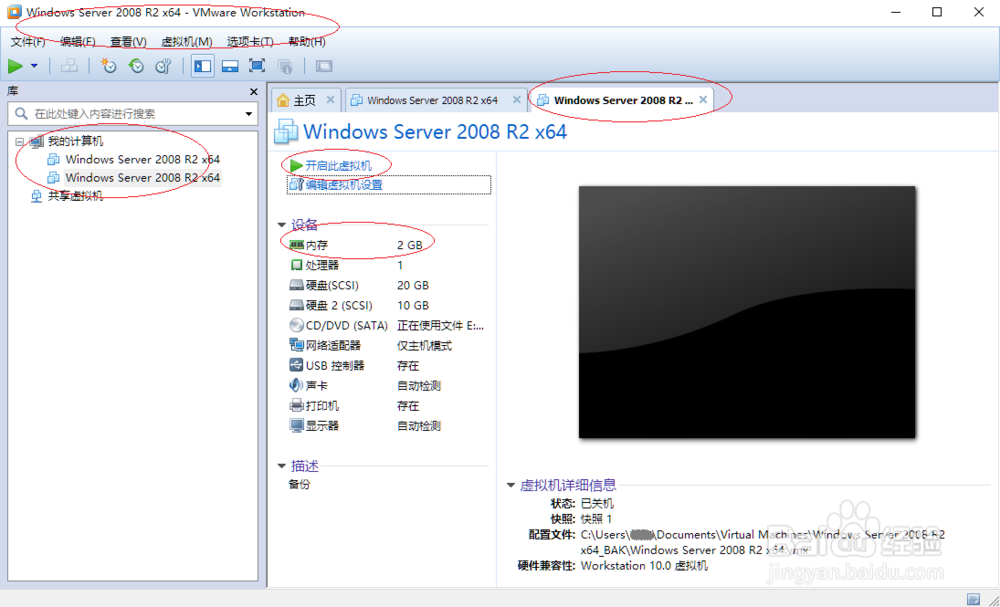Open the 选项卡(T) menu
Screen dimensions: 1000x607
[x=250, y=41]
